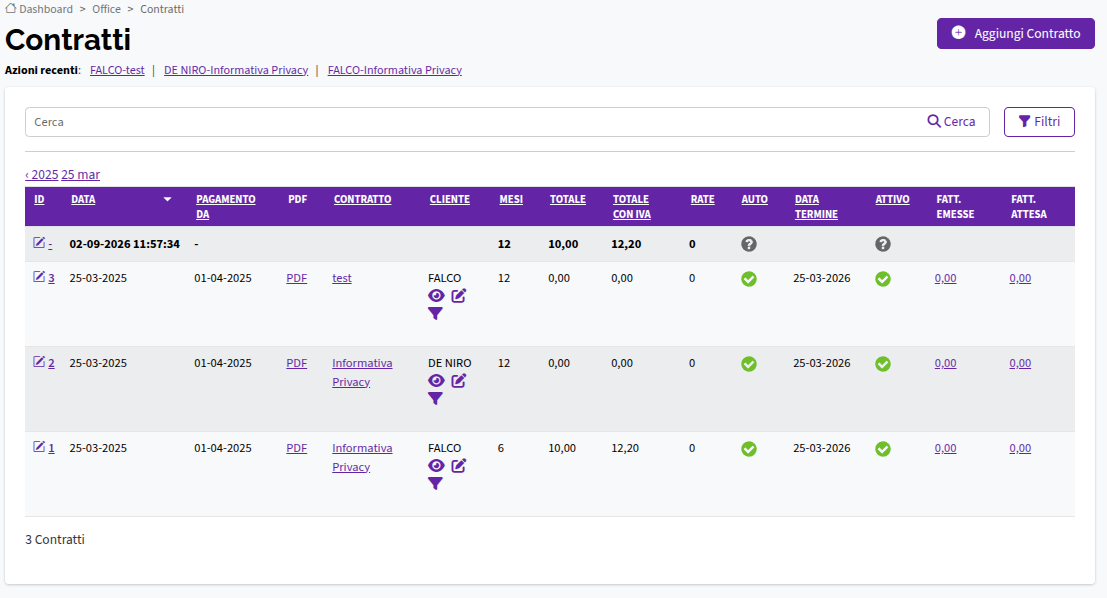Screen dimensions: 1107x598
Task: Click the edit icon in the 02-09-2026 row
Action: (x=39, y=243)
